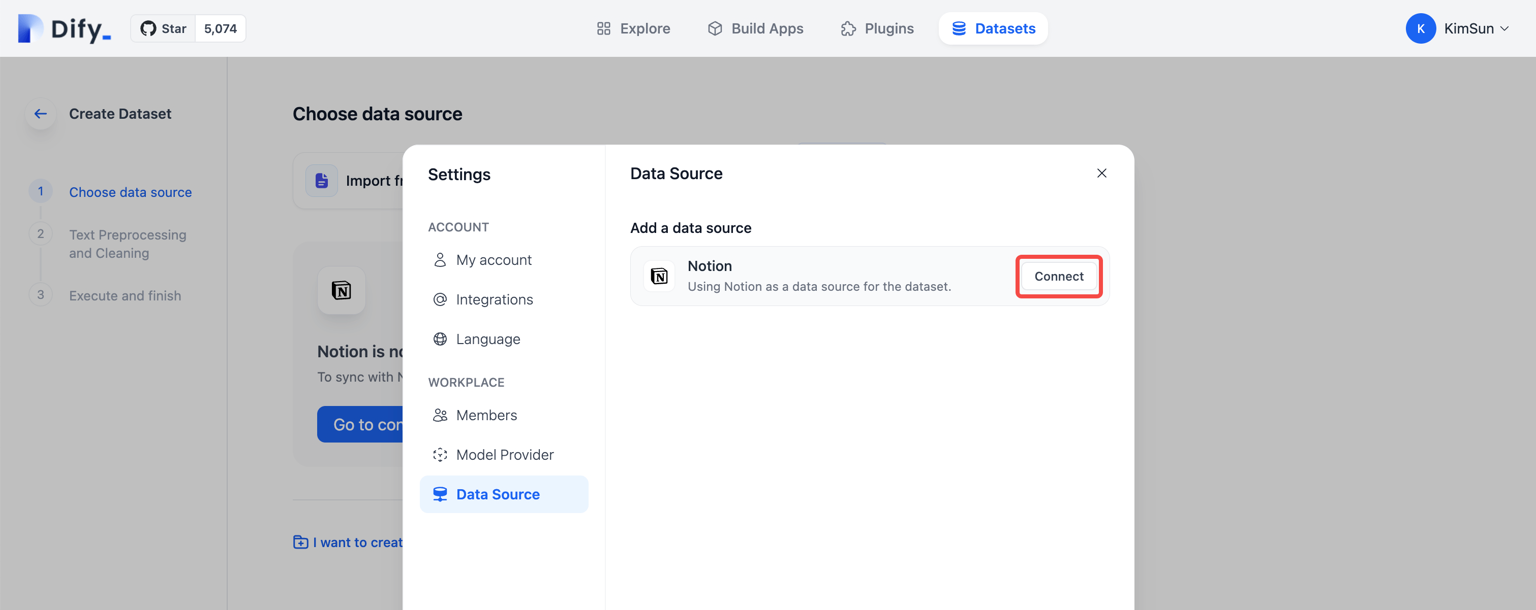Click the back arrow beside Create Dataset

coord(40,114)
